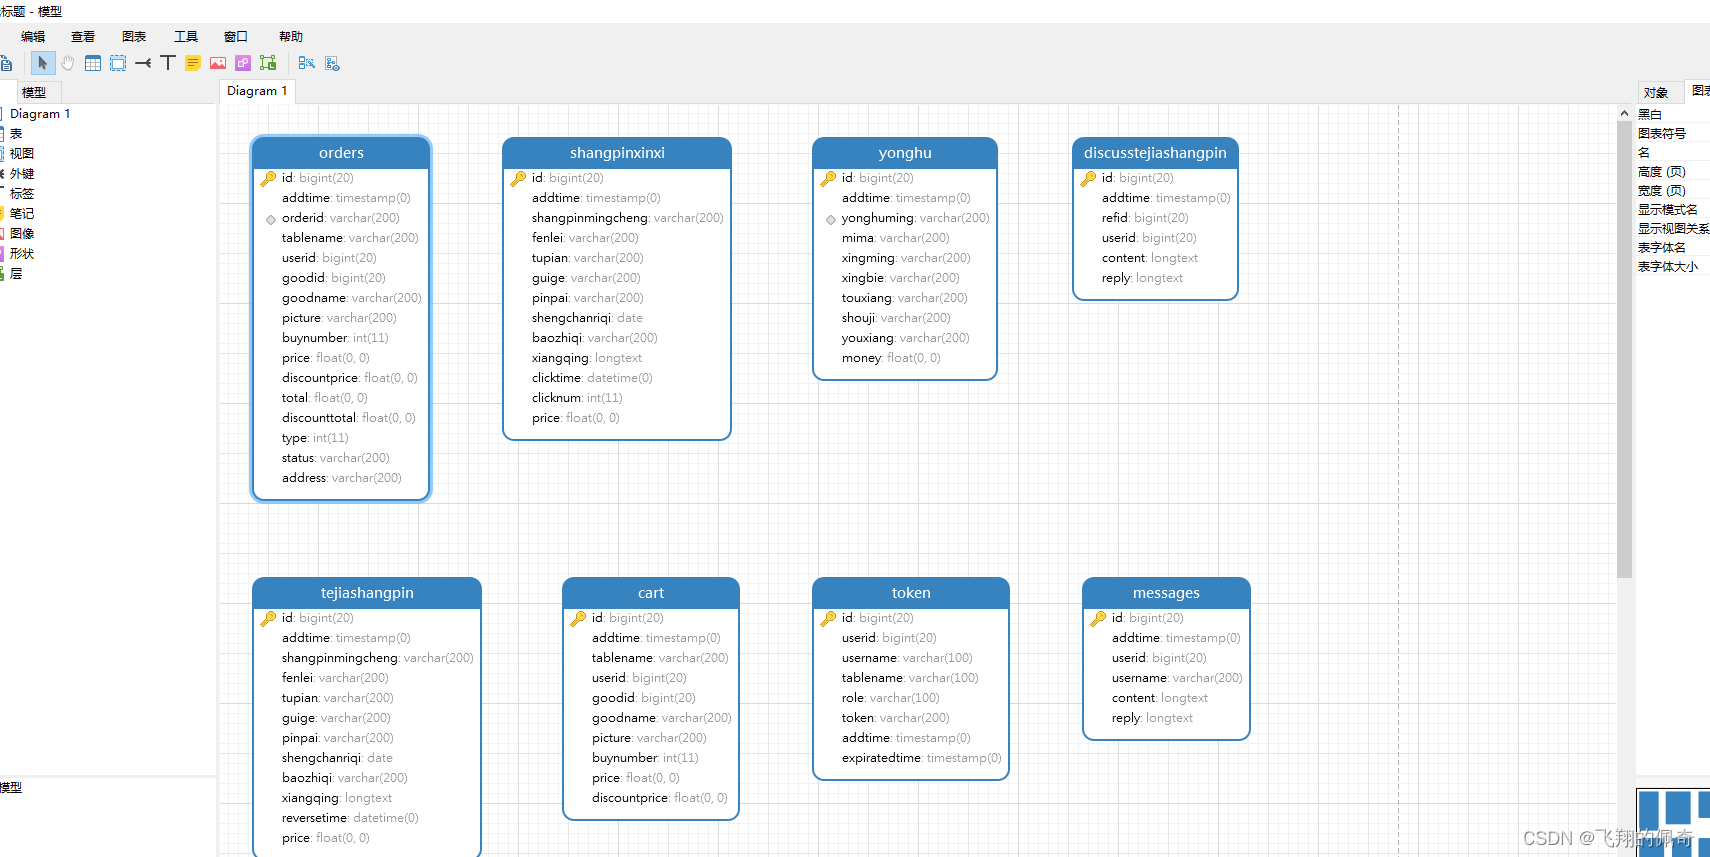Select the orders table header
Viewport: 1710px width, 857px height.
pyautogui.click(x=341, y=153)
